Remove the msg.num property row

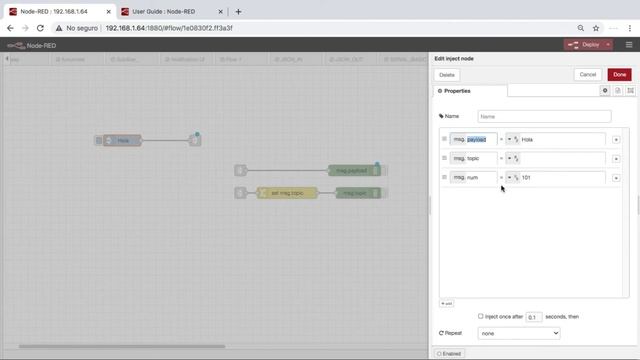pyautogui.click(x=616, y=178)
